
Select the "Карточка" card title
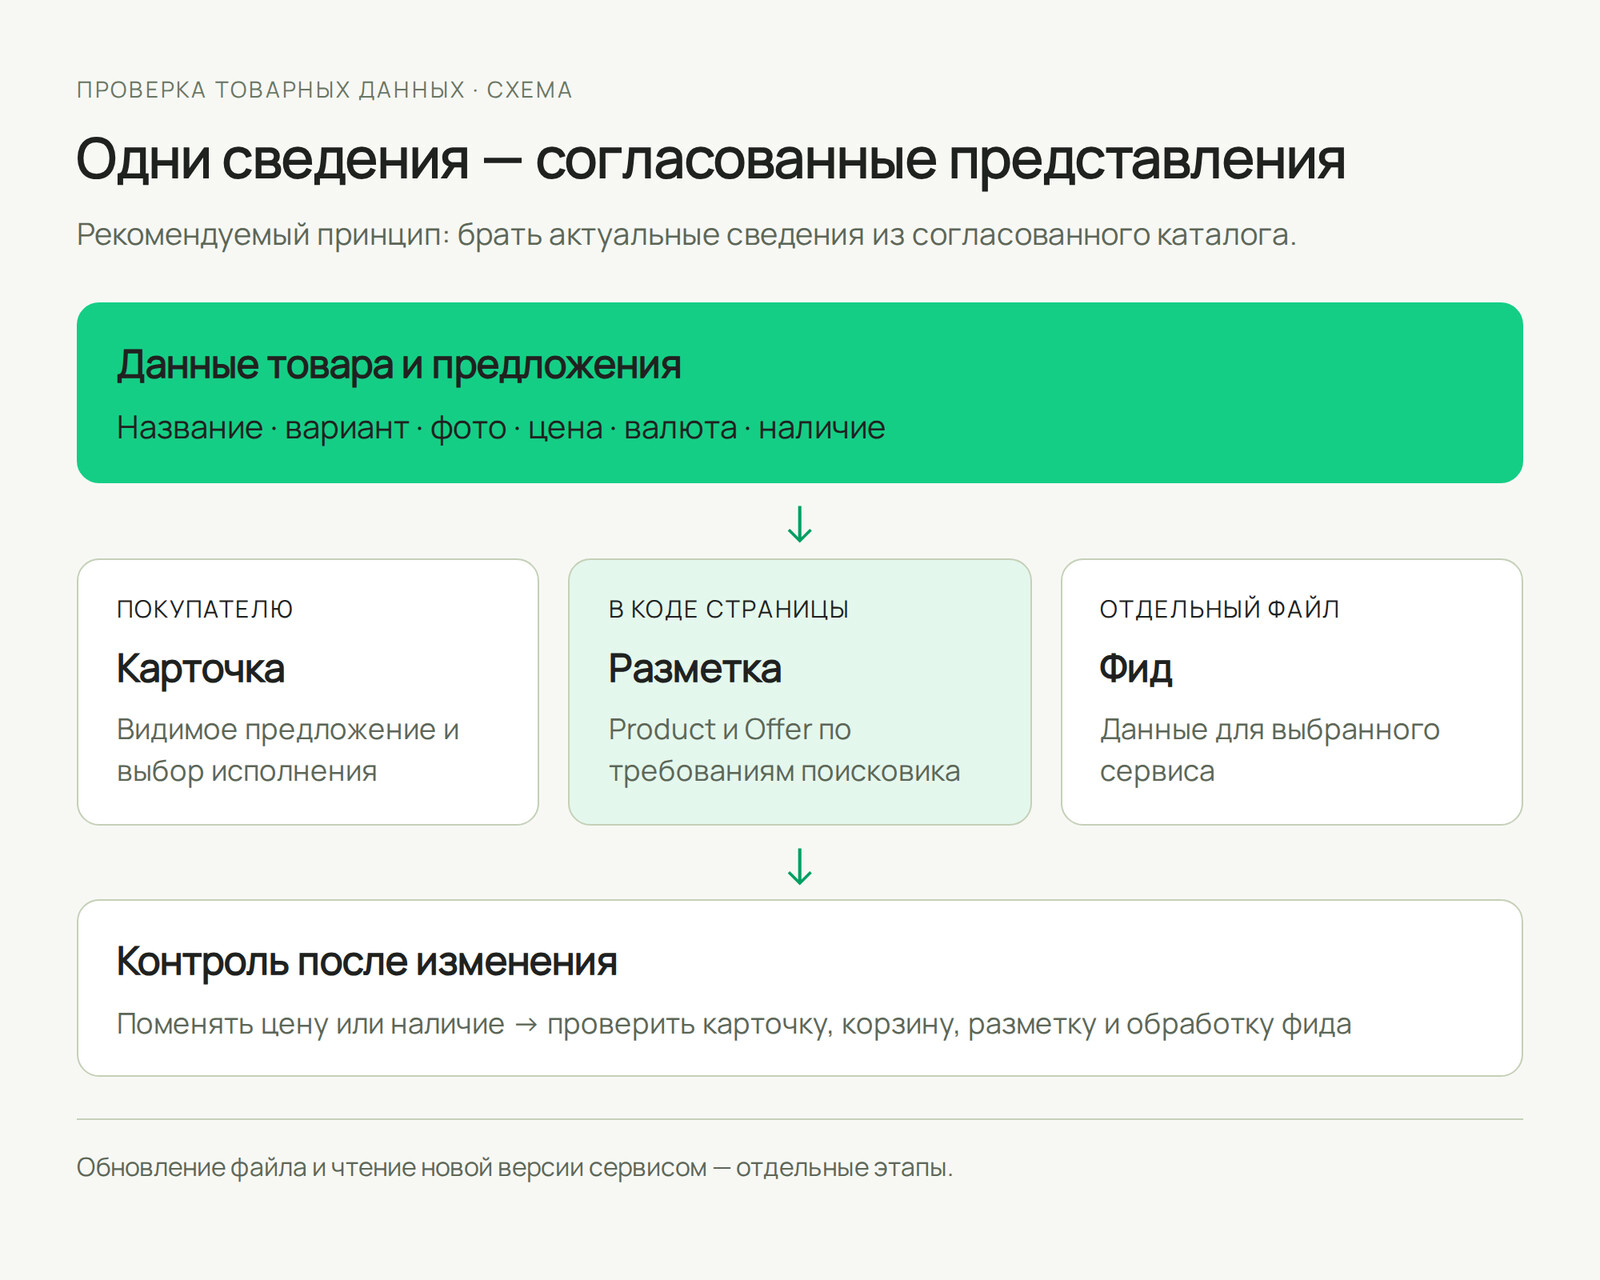pos(200,669)
